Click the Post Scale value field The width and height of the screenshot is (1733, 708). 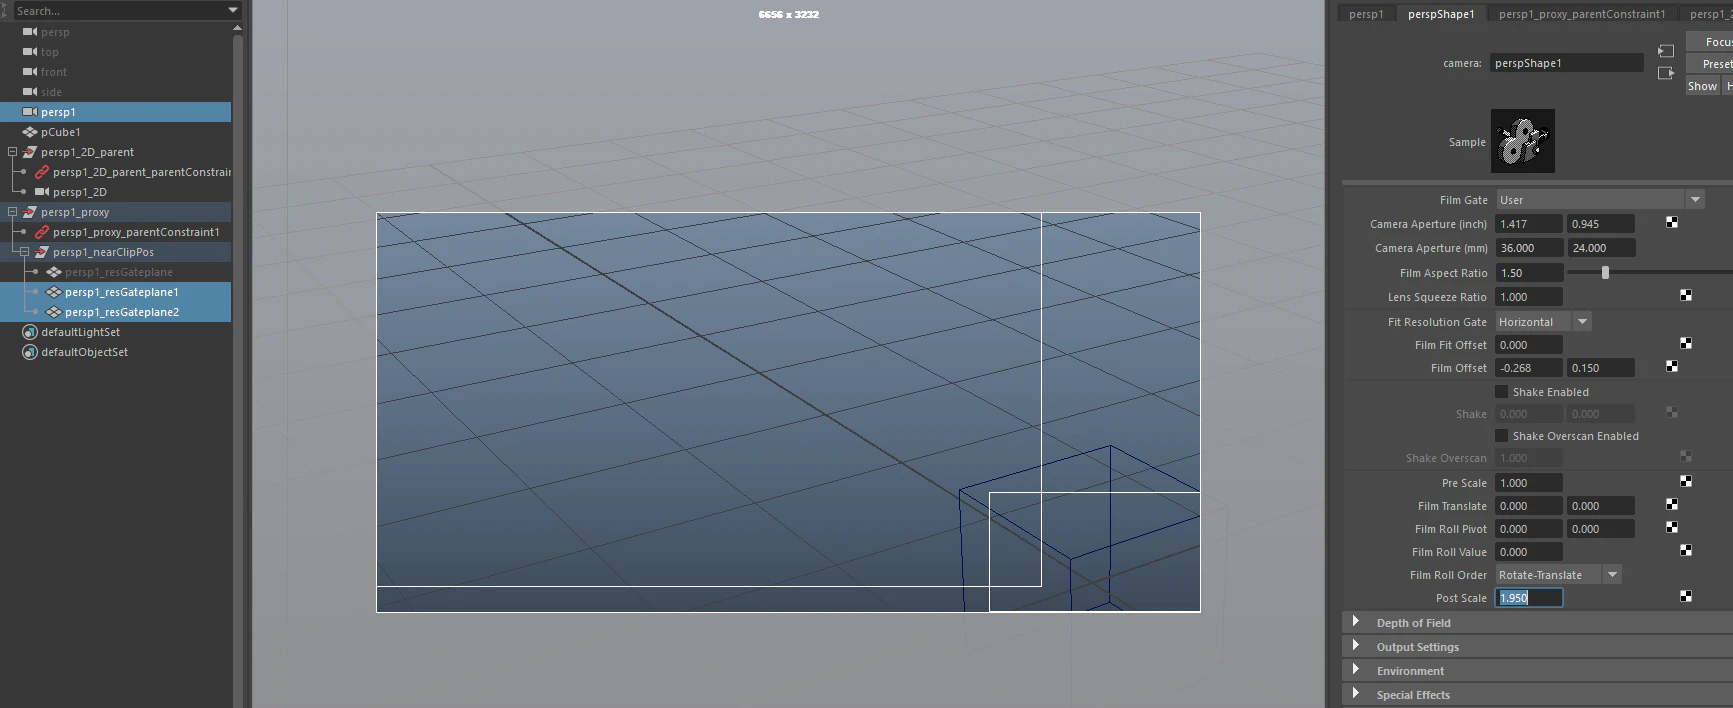tap(1529, 597)
